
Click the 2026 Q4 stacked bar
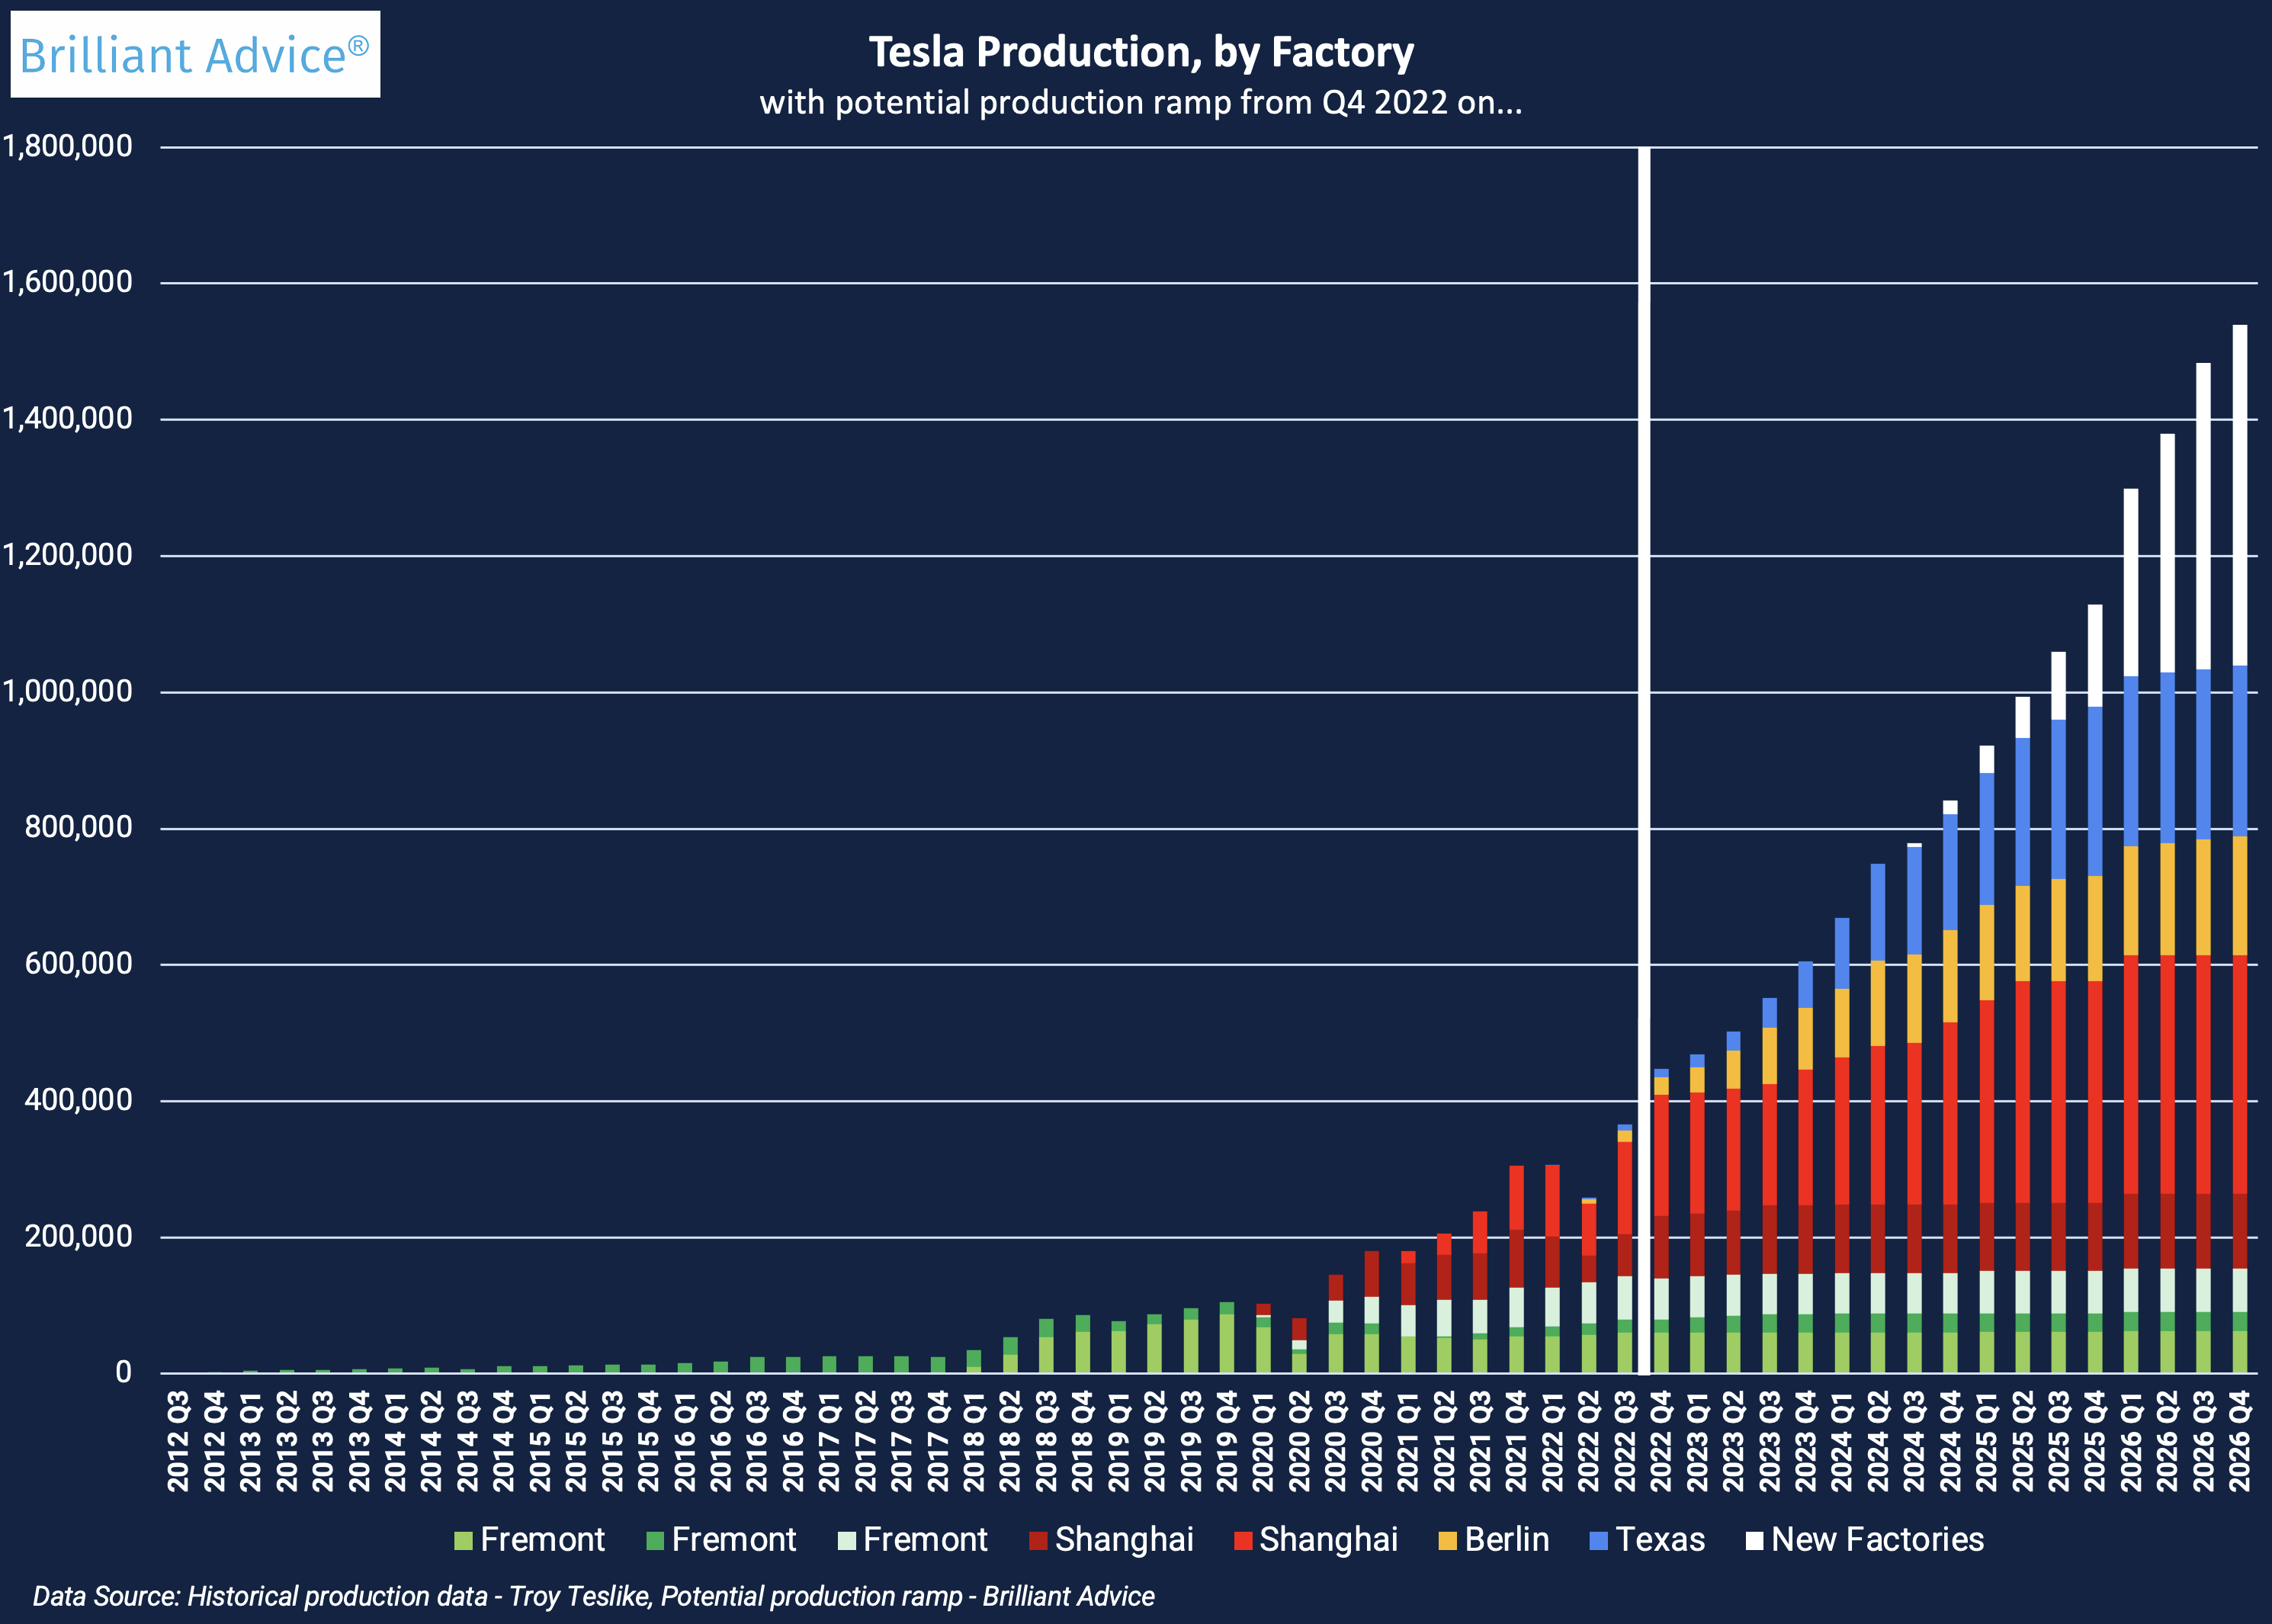2240,848
